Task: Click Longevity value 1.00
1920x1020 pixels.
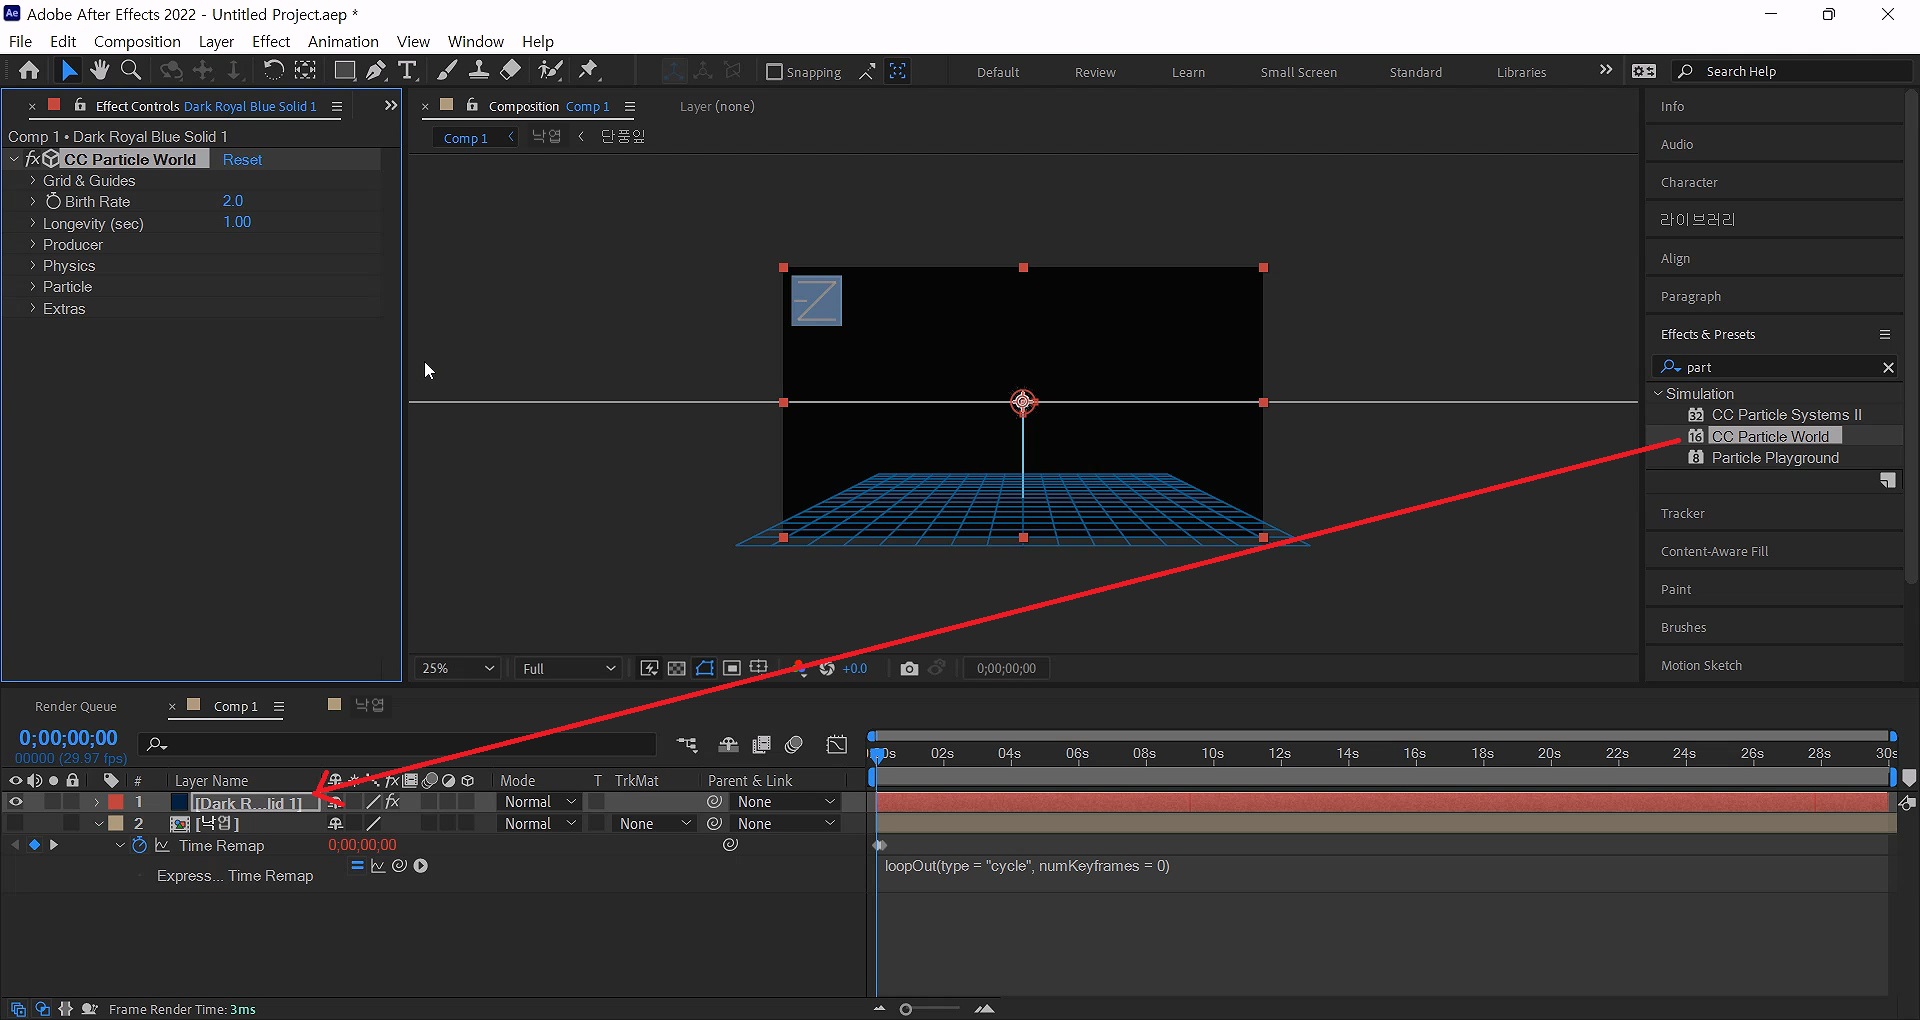Action: pyautogui.click(x=237, y=222)
